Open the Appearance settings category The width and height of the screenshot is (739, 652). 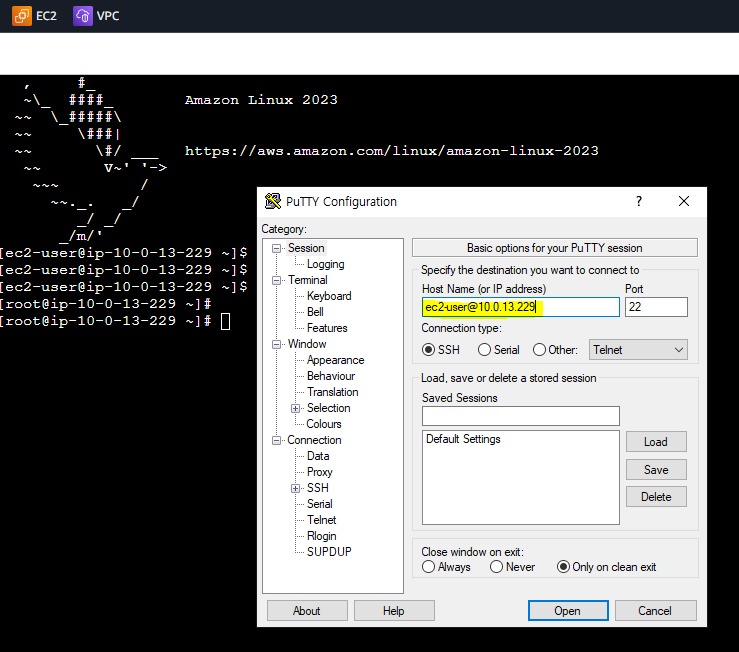(336, 360)
